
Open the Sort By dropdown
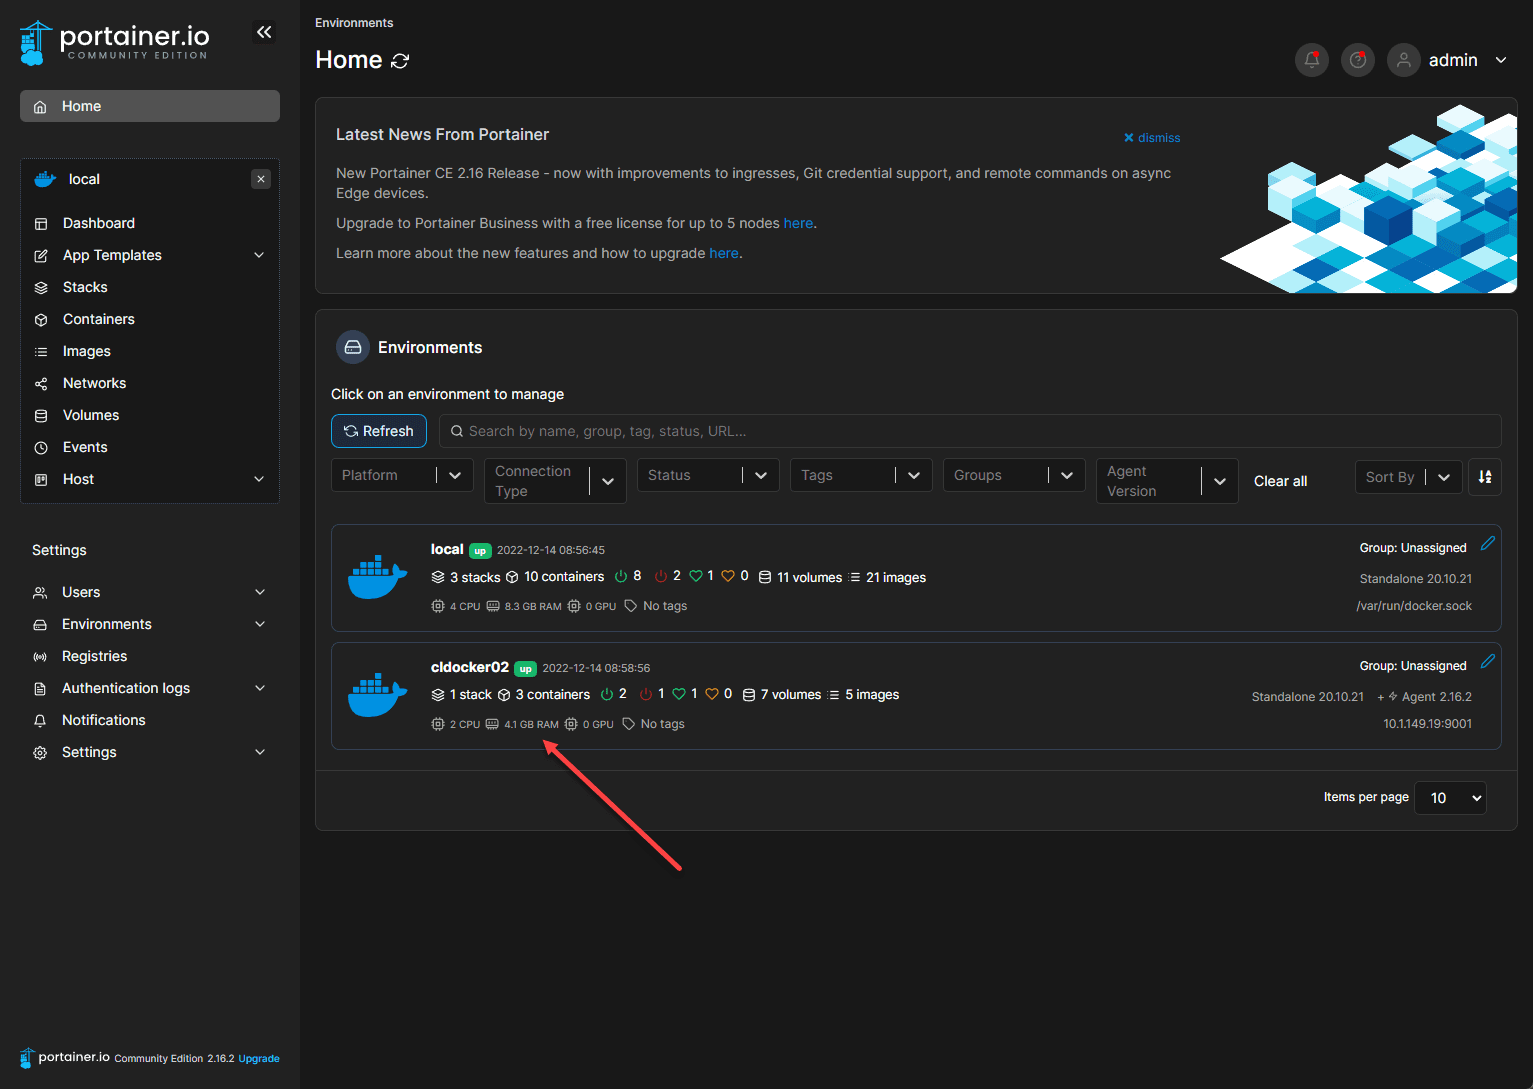1408,477
